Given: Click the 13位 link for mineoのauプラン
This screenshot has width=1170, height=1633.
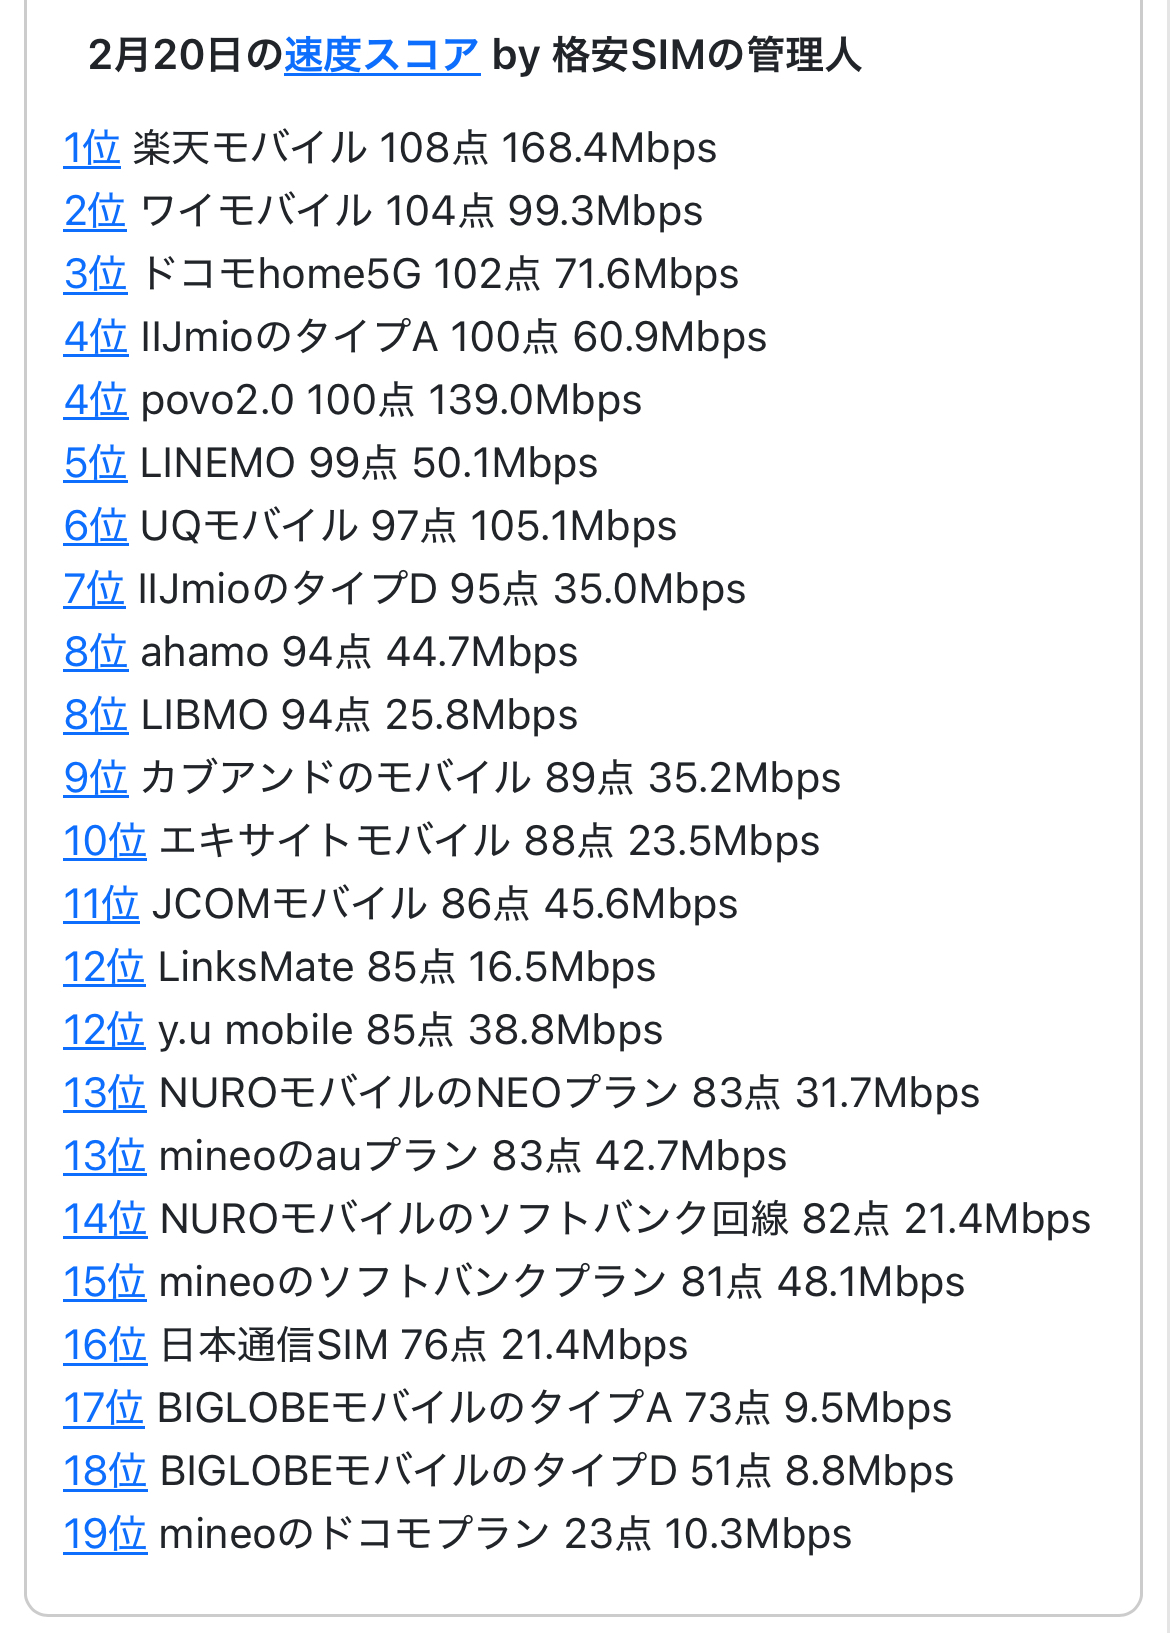Looking at the screenshot, I should pos(104,1157).
